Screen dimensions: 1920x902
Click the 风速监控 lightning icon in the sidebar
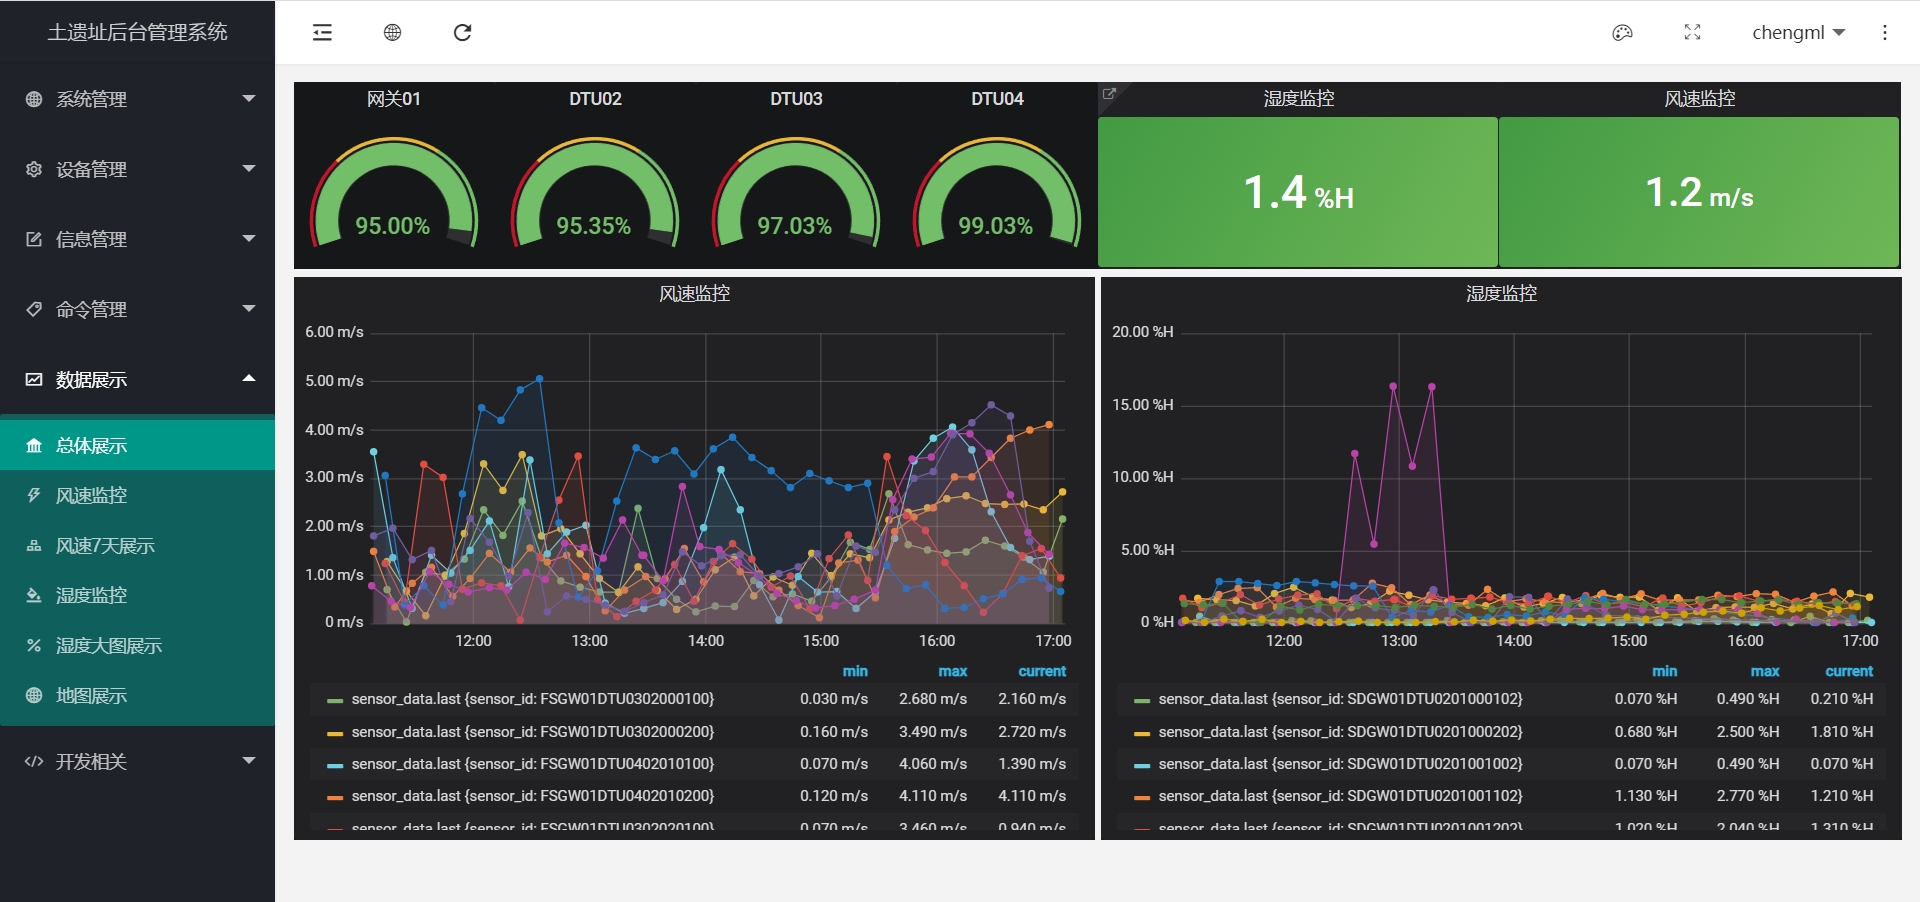pos(34,496)
